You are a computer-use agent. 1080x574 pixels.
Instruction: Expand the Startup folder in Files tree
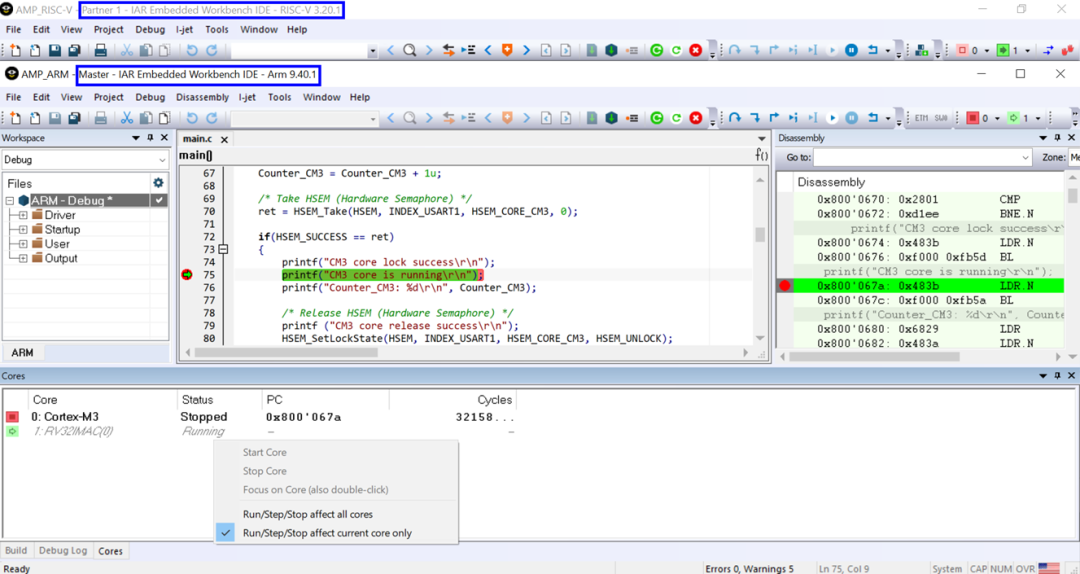(x=23, y=229)
